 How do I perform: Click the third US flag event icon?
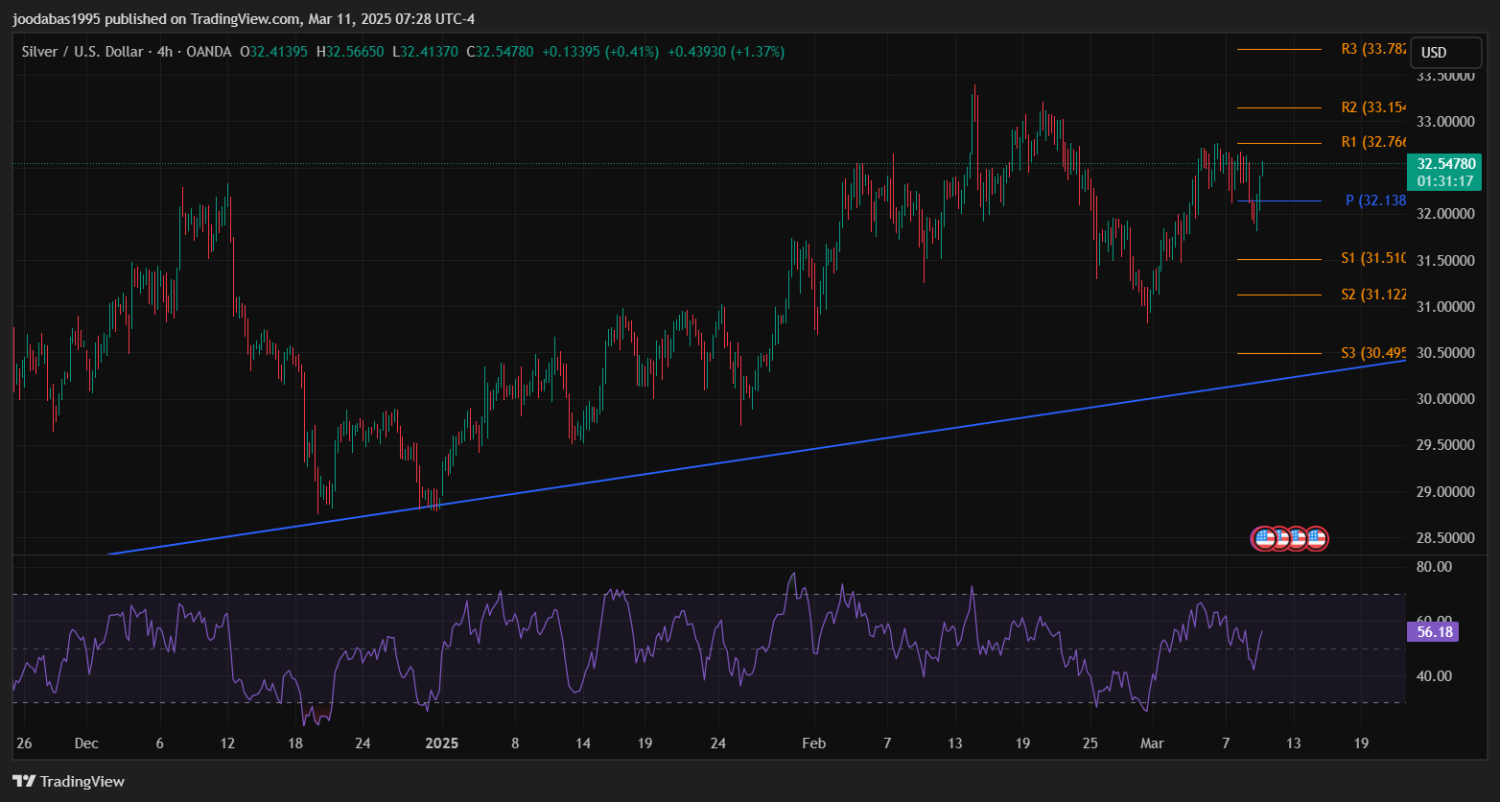coord(1299,538)
